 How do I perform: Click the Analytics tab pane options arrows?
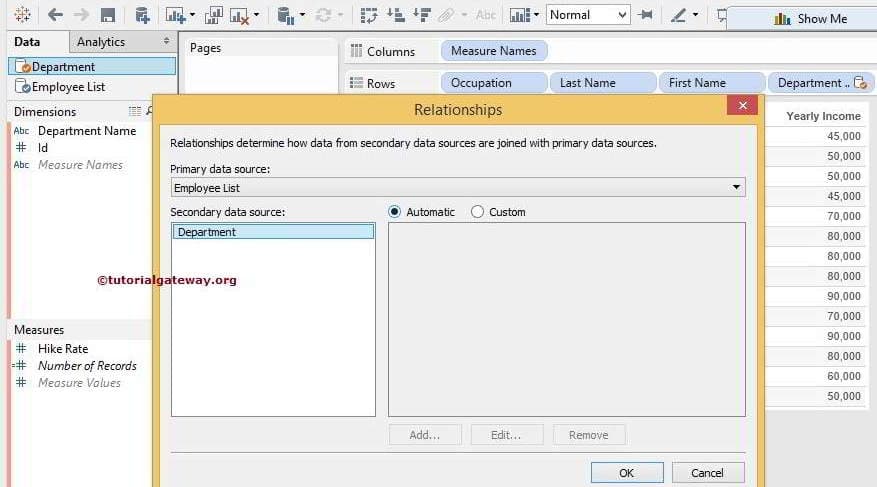coord(166,41)
